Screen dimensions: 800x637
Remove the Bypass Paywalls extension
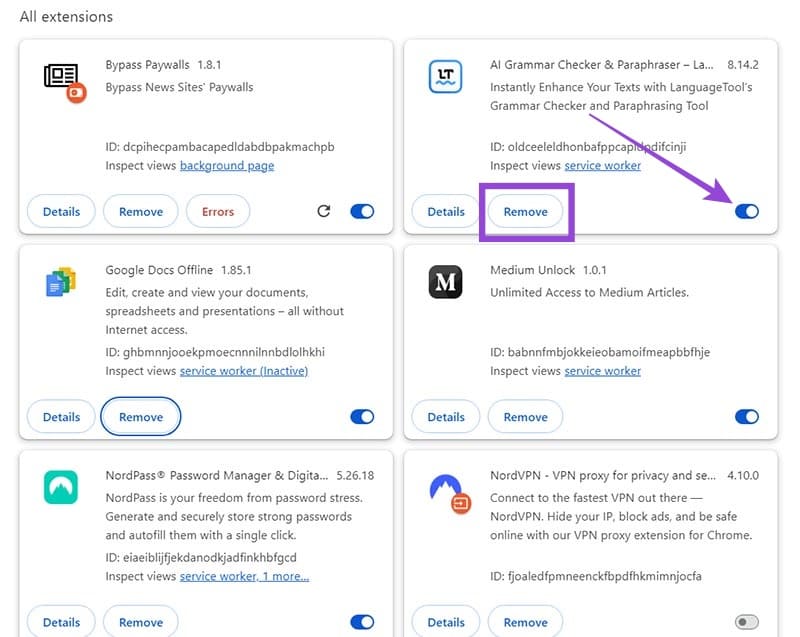coord(141,212)
